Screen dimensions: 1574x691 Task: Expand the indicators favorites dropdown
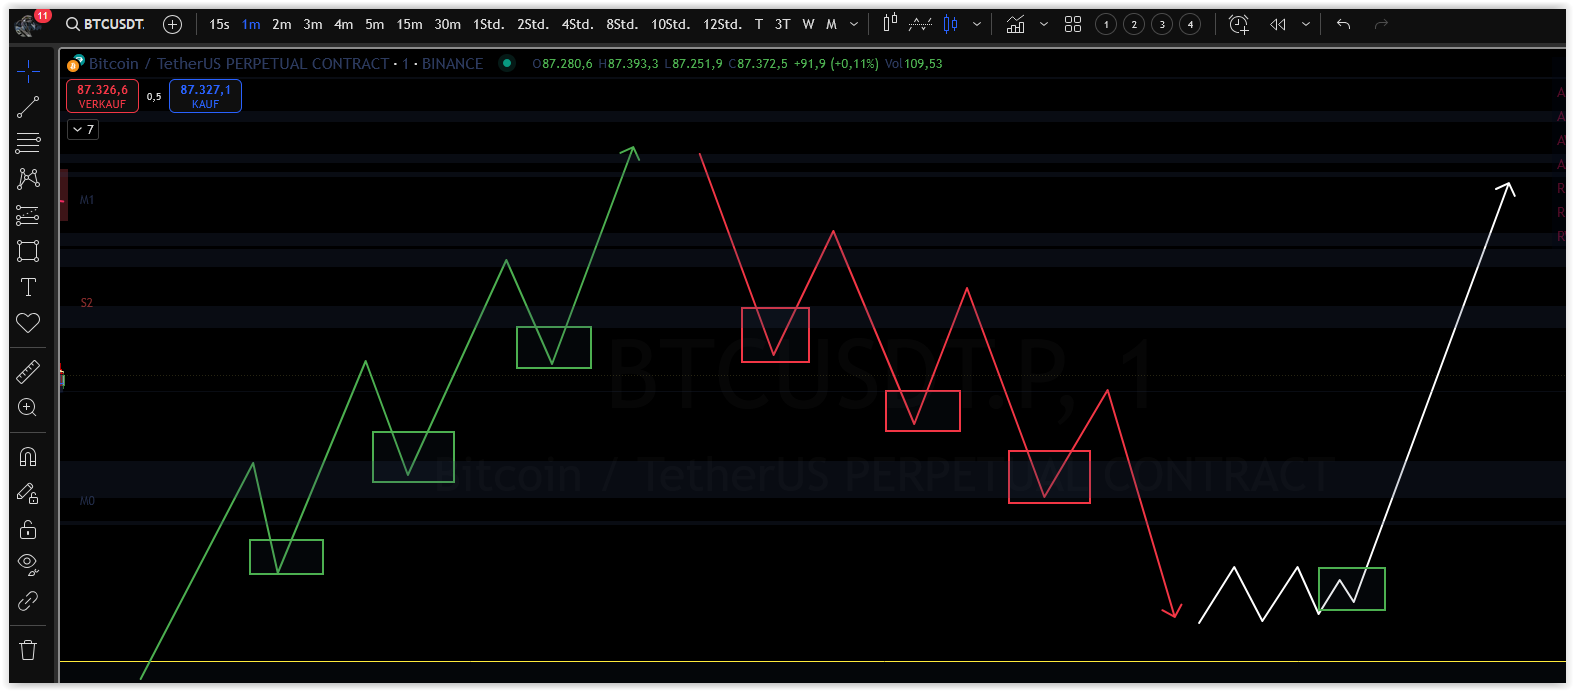click(x=1044, y=24)
